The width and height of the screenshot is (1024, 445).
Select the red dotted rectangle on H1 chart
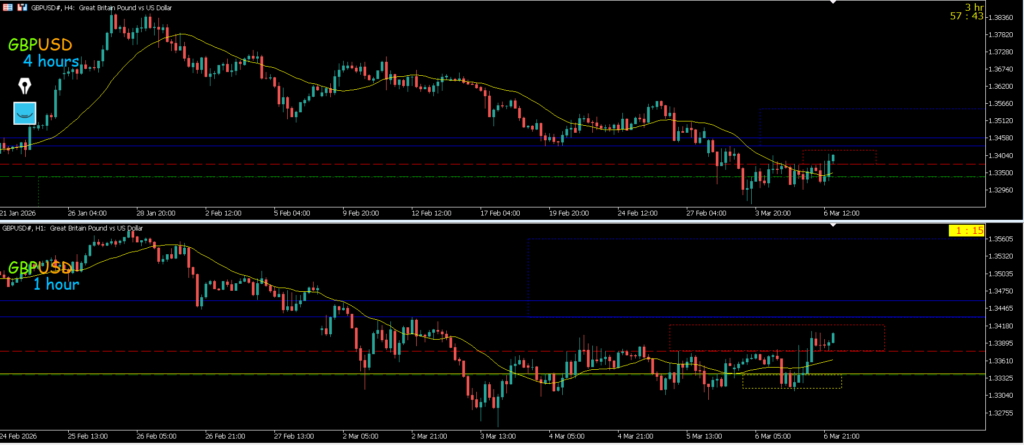776,337
